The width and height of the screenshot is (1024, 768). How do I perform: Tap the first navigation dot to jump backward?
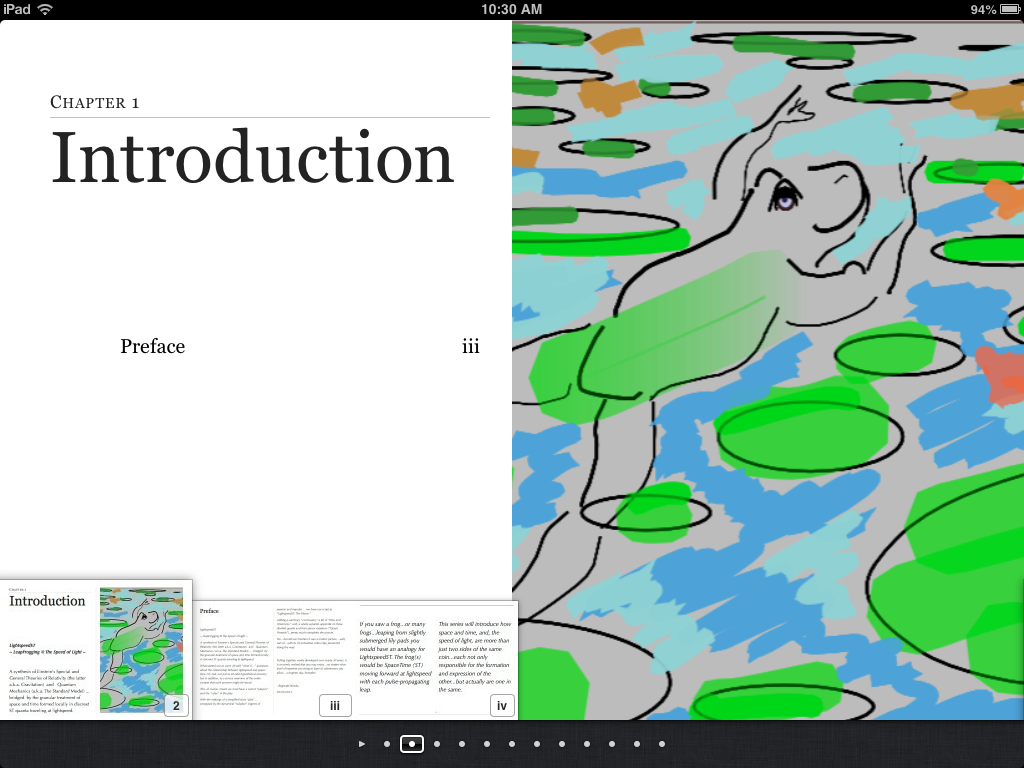(387, 744)
